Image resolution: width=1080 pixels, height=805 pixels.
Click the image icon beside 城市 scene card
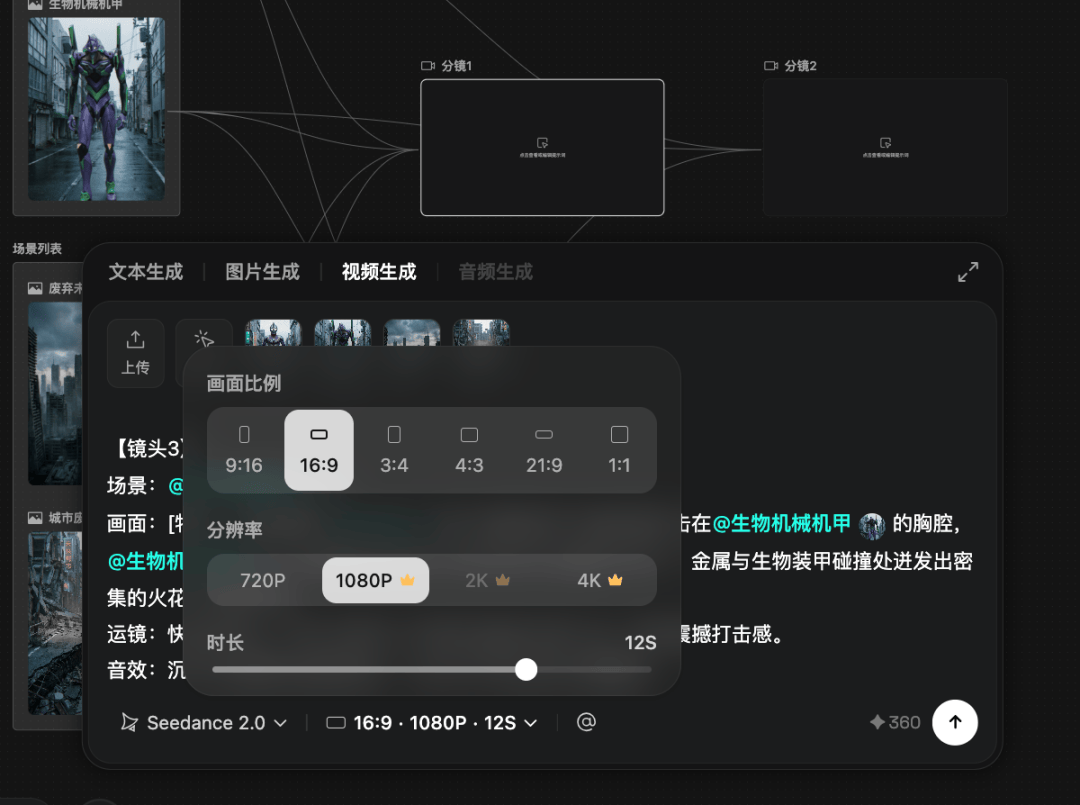[x=35, y=518]
